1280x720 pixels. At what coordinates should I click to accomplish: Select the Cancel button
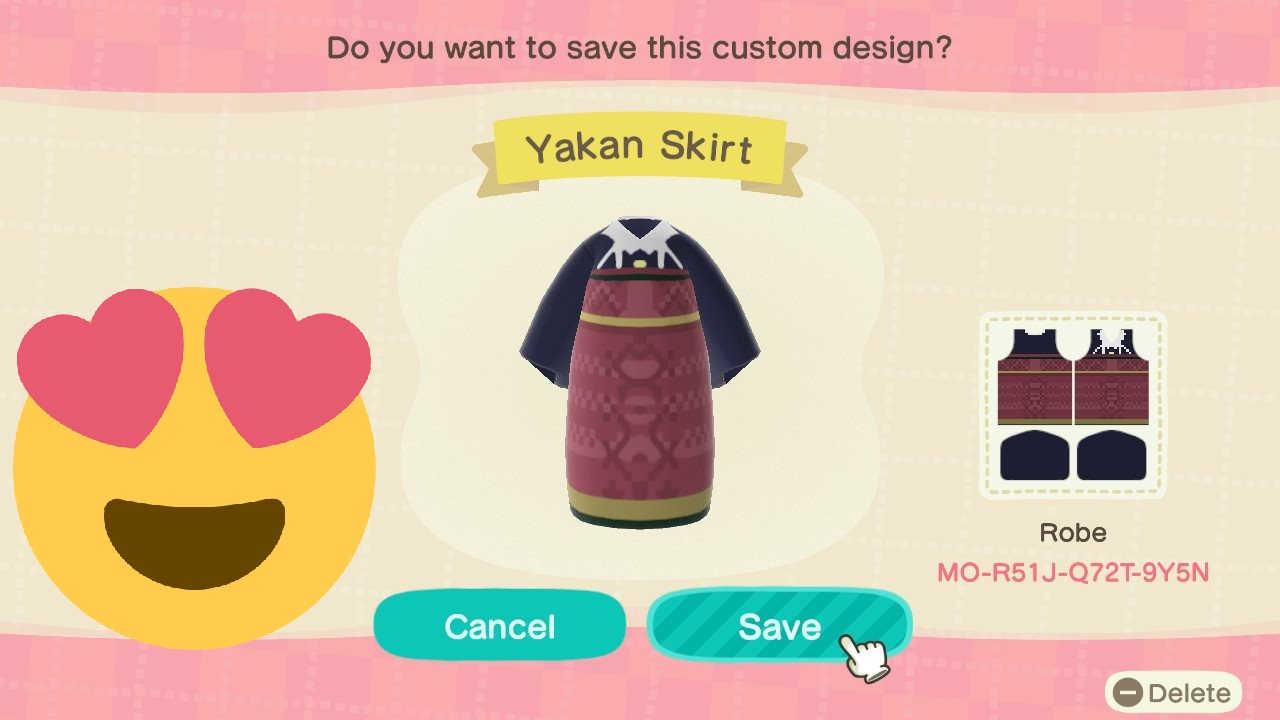tap(499, 626)
